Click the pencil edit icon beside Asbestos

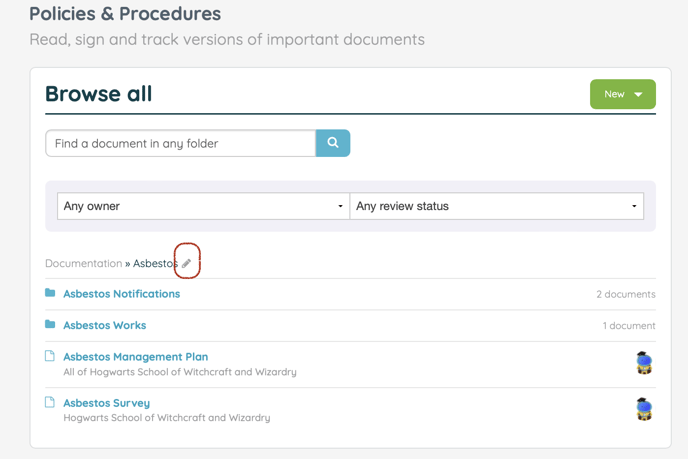click(x=186, y=263)
